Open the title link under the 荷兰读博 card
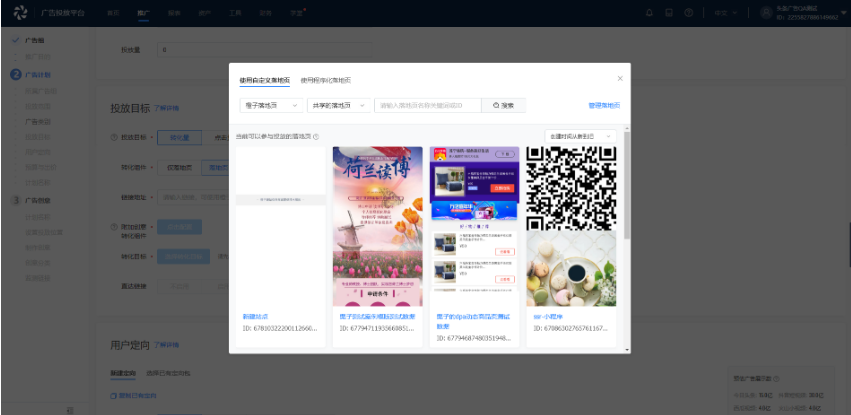The height and width of the screenshot is (415, 851). click(377, 316)
